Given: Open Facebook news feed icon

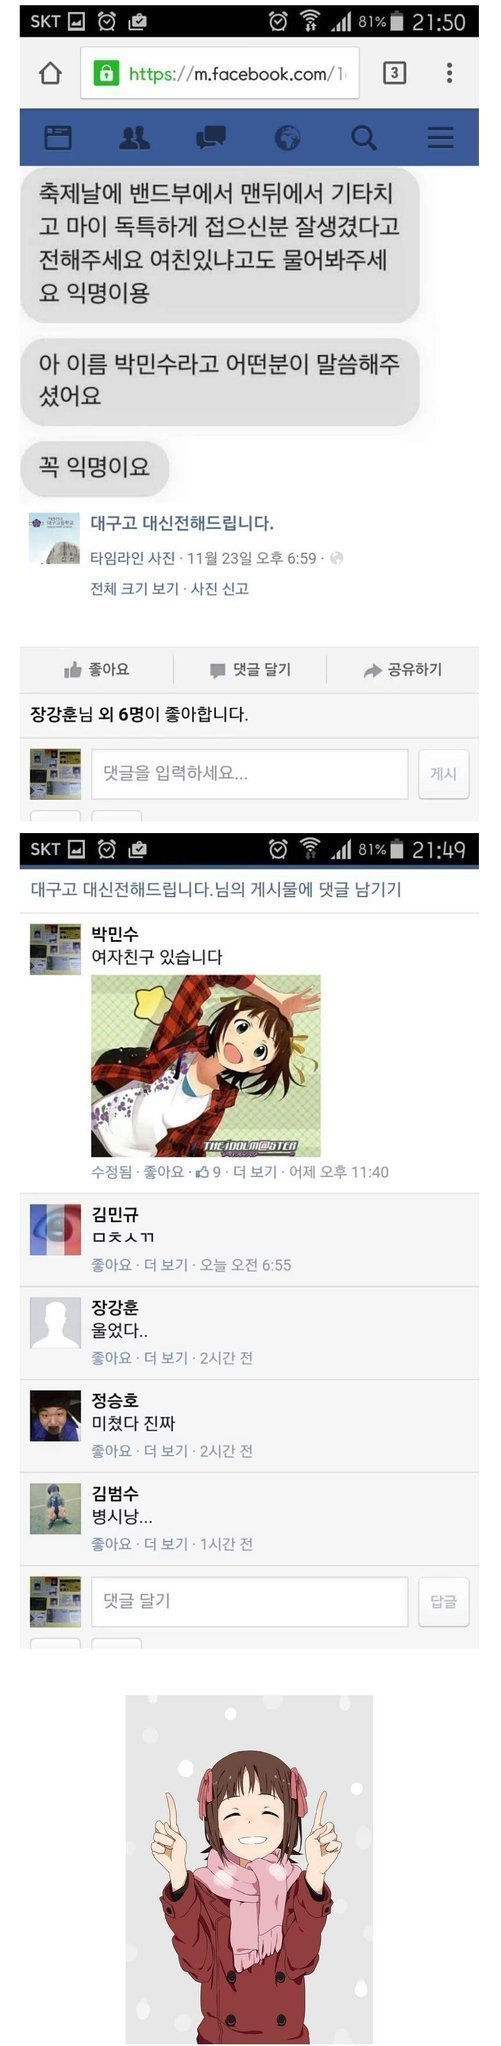Looking at the screenshot, I should [x=58, y=138].
